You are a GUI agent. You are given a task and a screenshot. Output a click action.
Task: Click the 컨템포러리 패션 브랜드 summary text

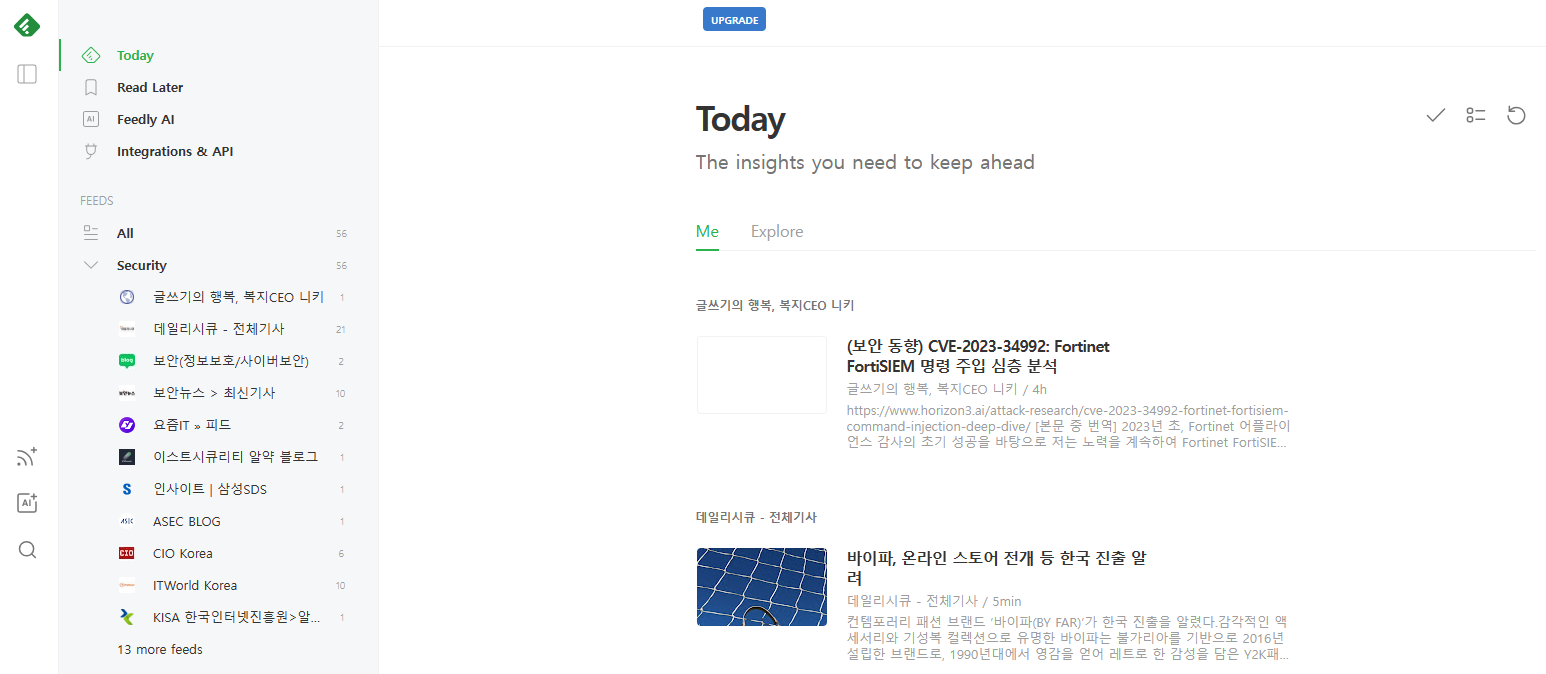point(1068,638)
